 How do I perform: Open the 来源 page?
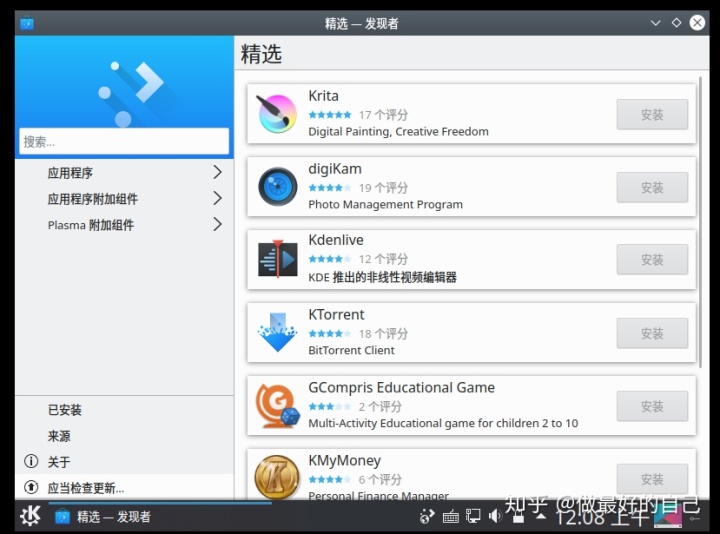(x=124, y=436)
